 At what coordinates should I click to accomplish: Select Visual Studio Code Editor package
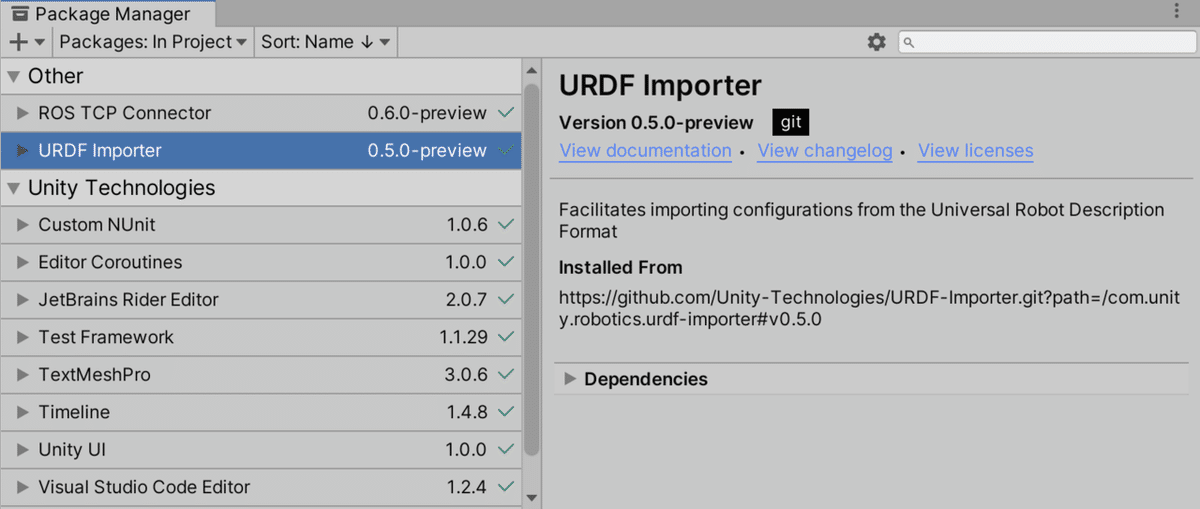point(261,487)
